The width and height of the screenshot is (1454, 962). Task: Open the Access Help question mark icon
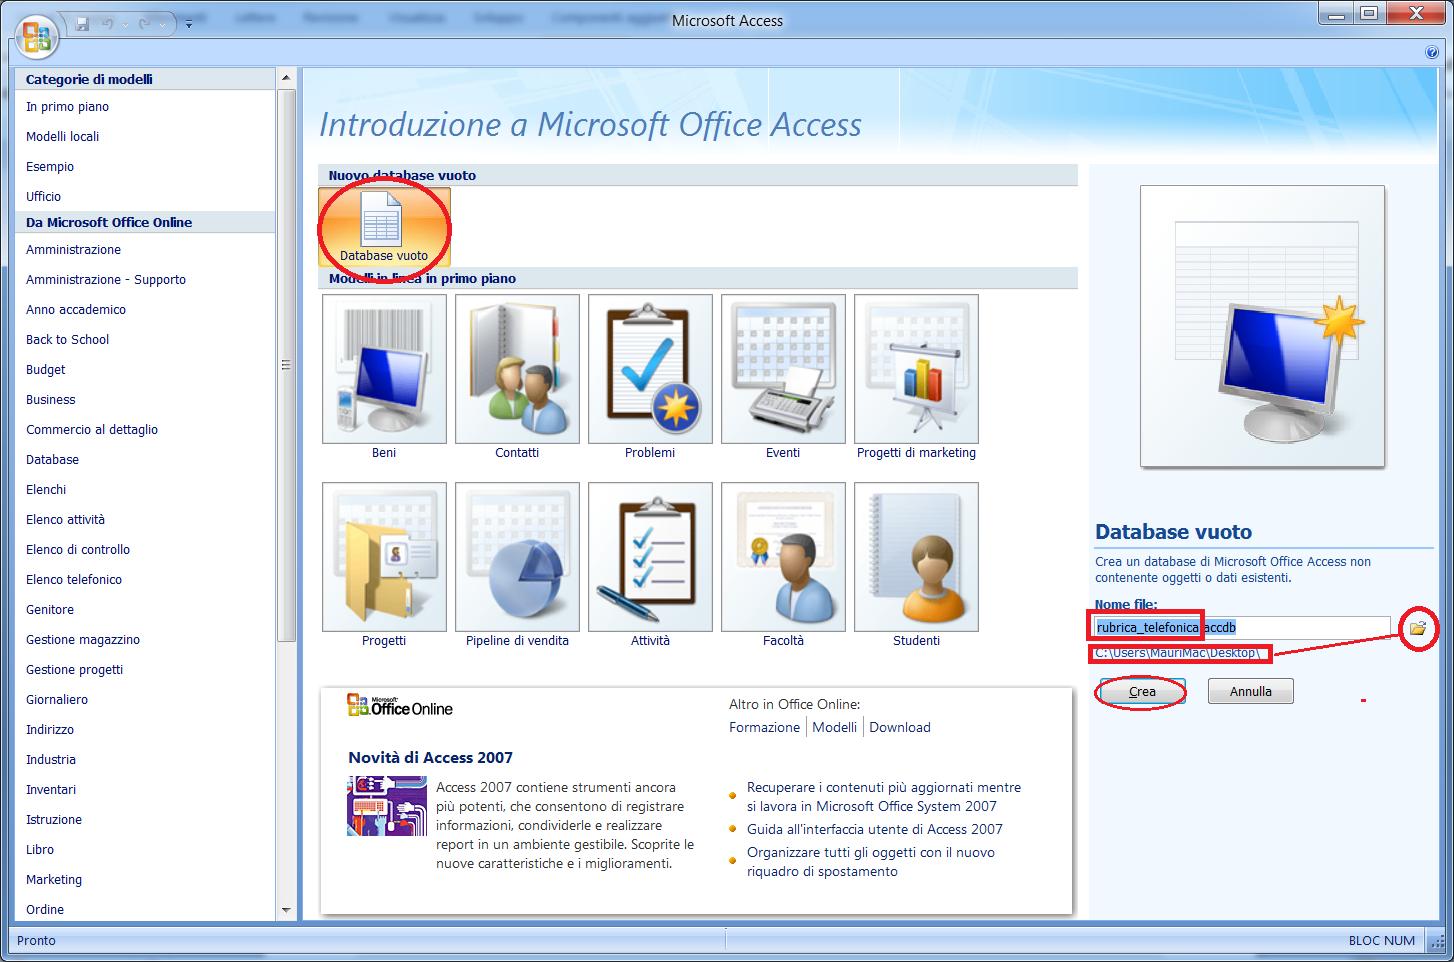1432,53
